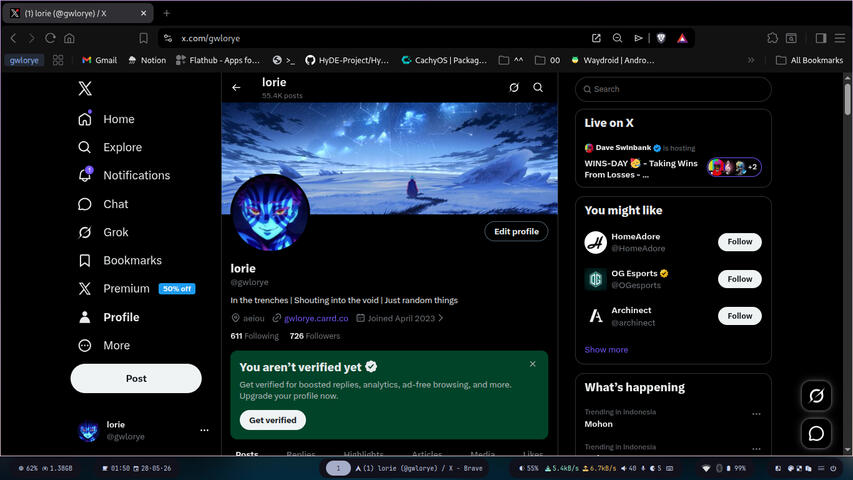Follow HomeAdore account
Viewport: 853px width, 480px height.
point(739,242)
